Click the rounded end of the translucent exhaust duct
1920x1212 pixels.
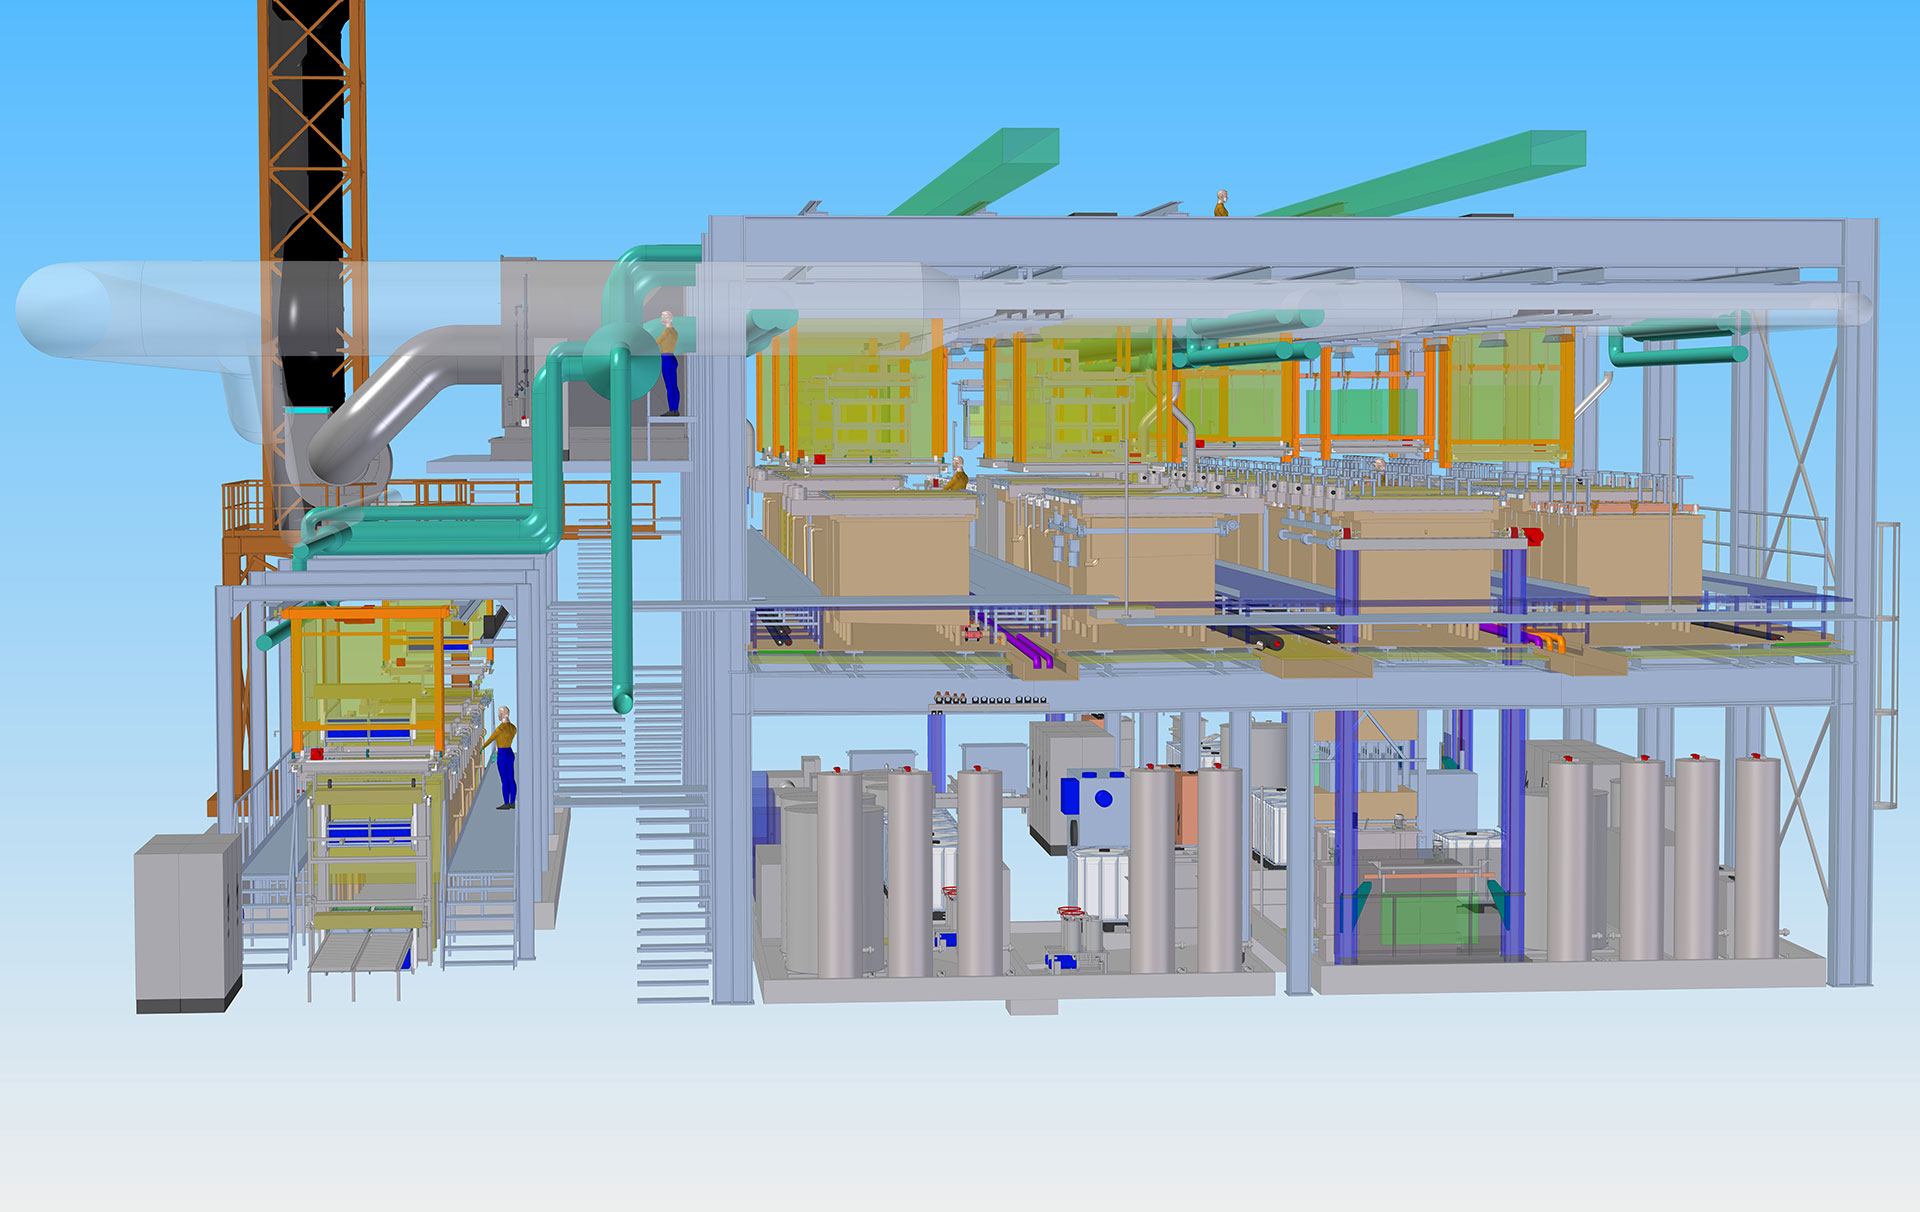point(62,308)
